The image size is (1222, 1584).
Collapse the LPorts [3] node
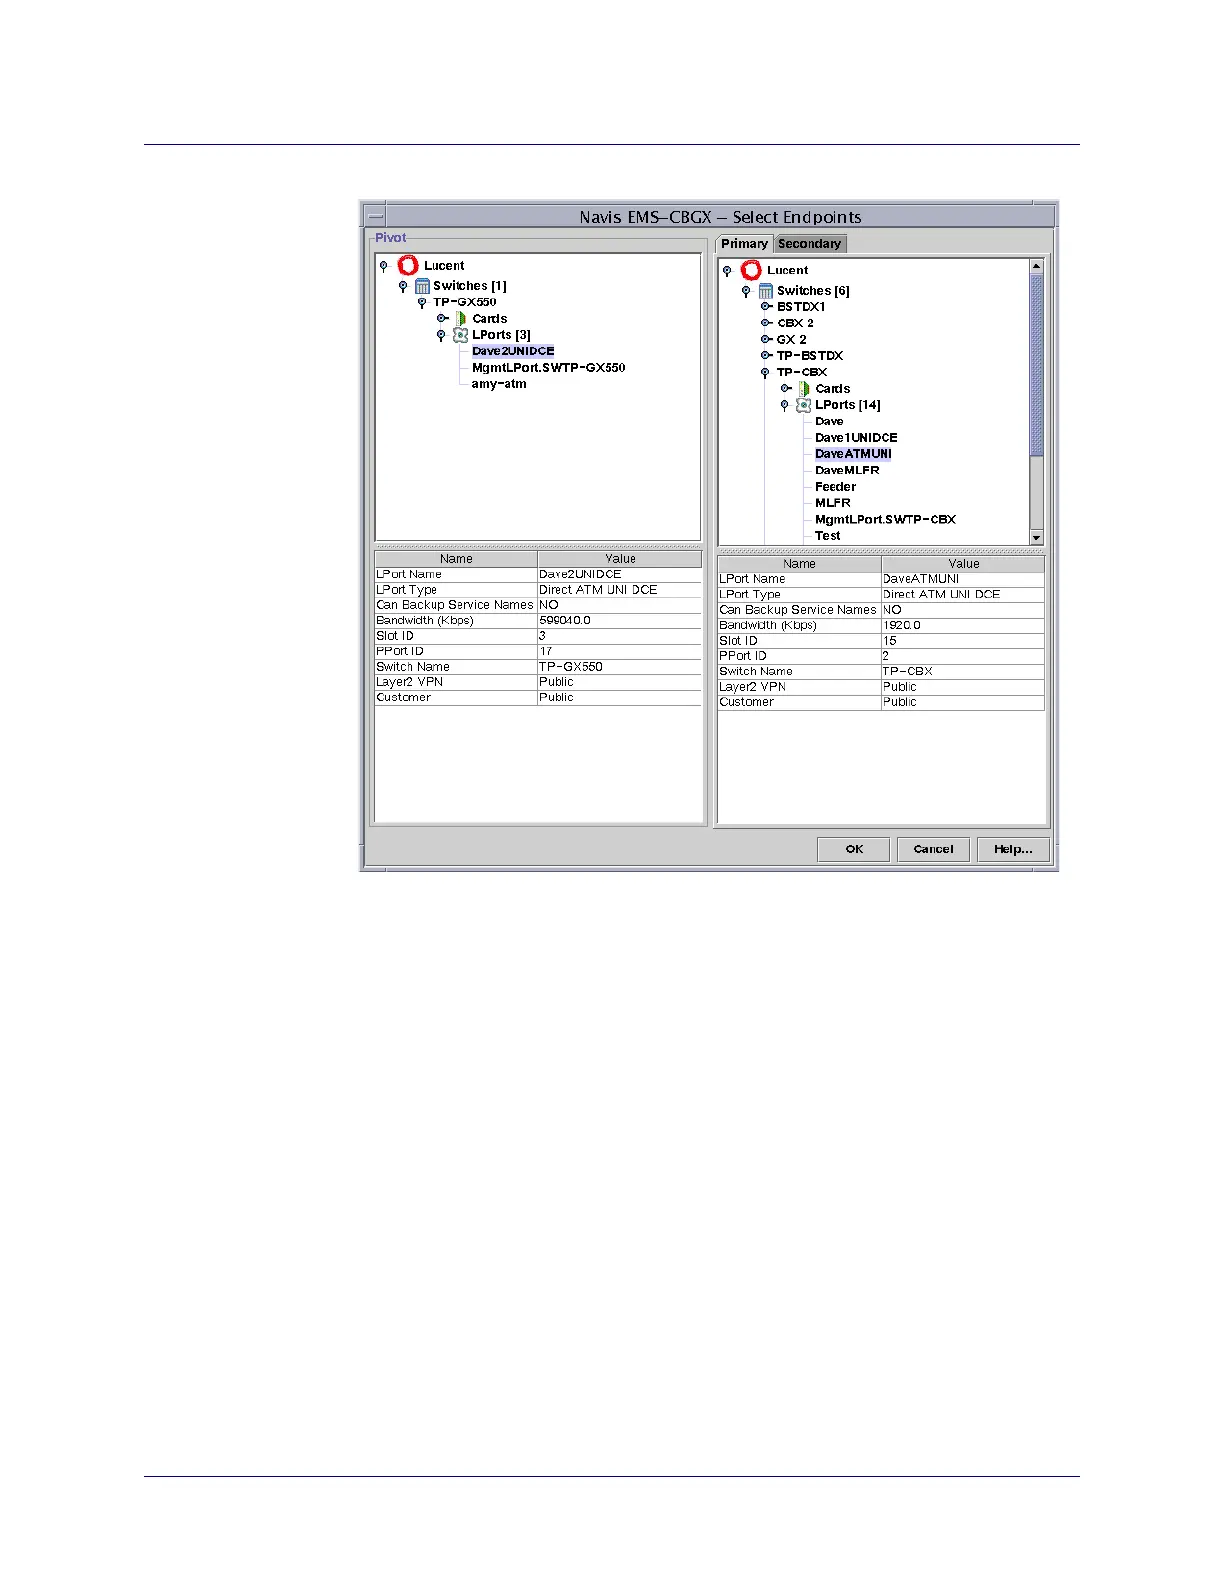coord(441,335)
